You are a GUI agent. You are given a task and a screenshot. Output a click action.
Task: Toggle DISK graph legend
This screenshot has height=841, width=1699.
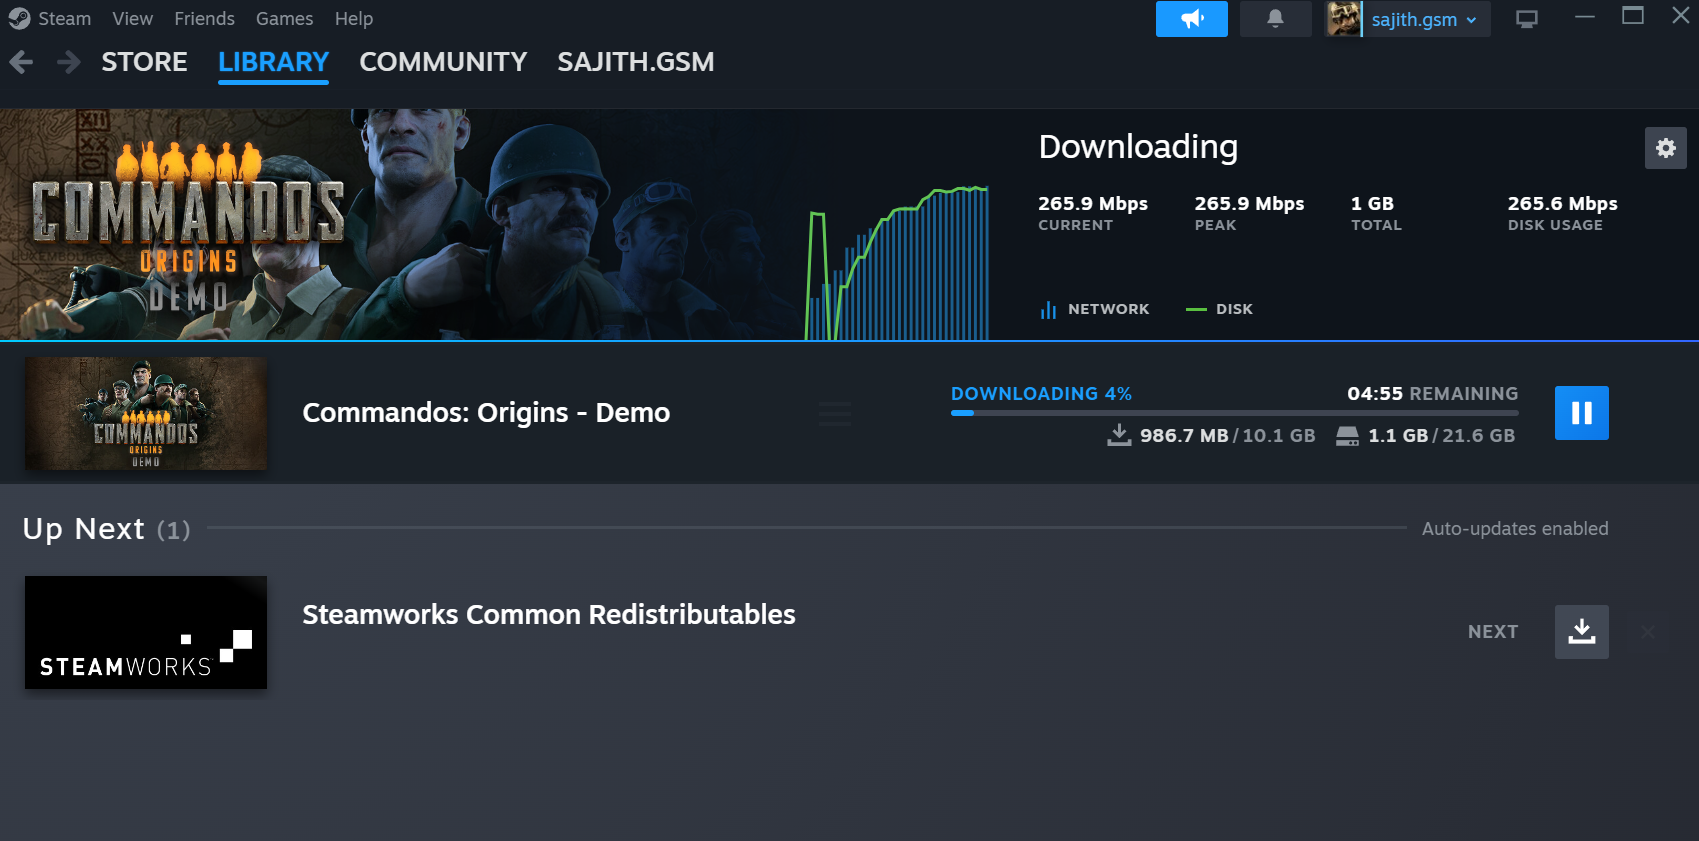(x=1219, y=309)
